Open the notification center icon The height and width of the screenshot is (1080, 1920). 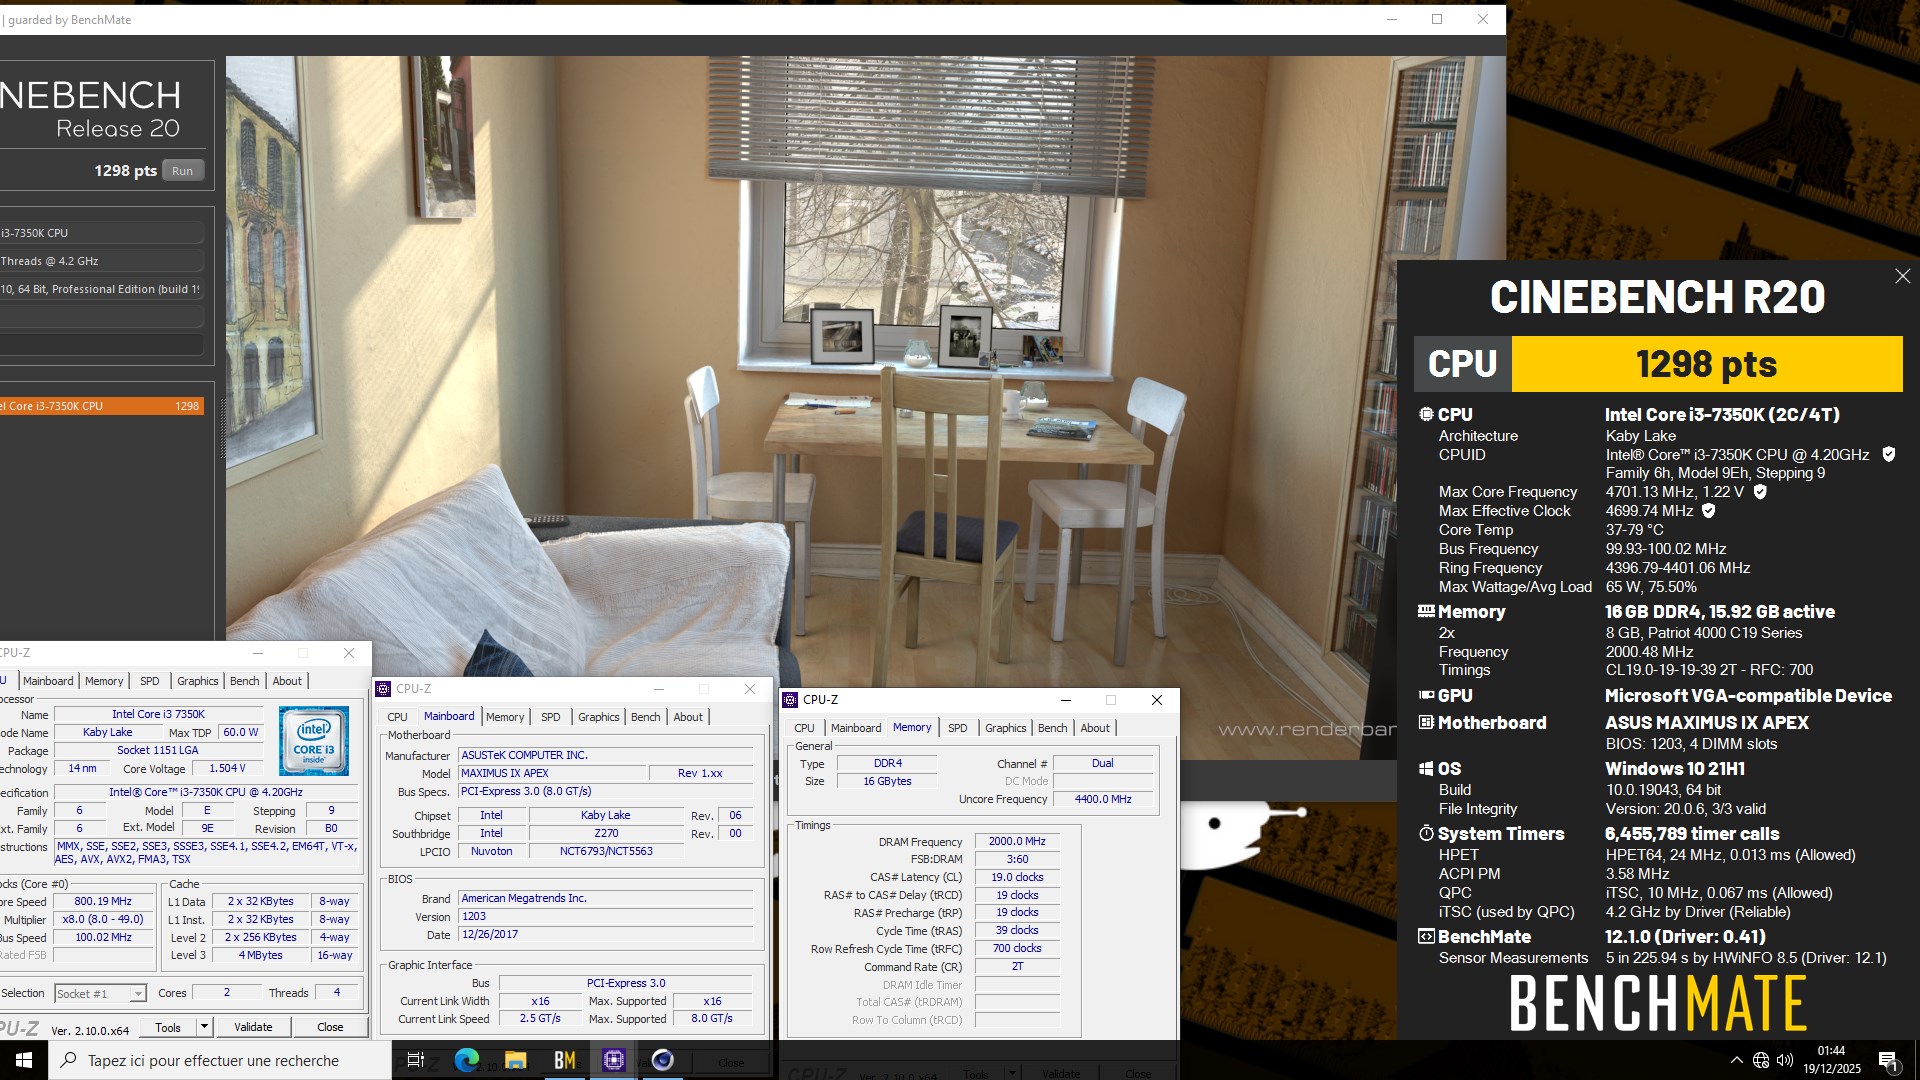(1888, 1060)
